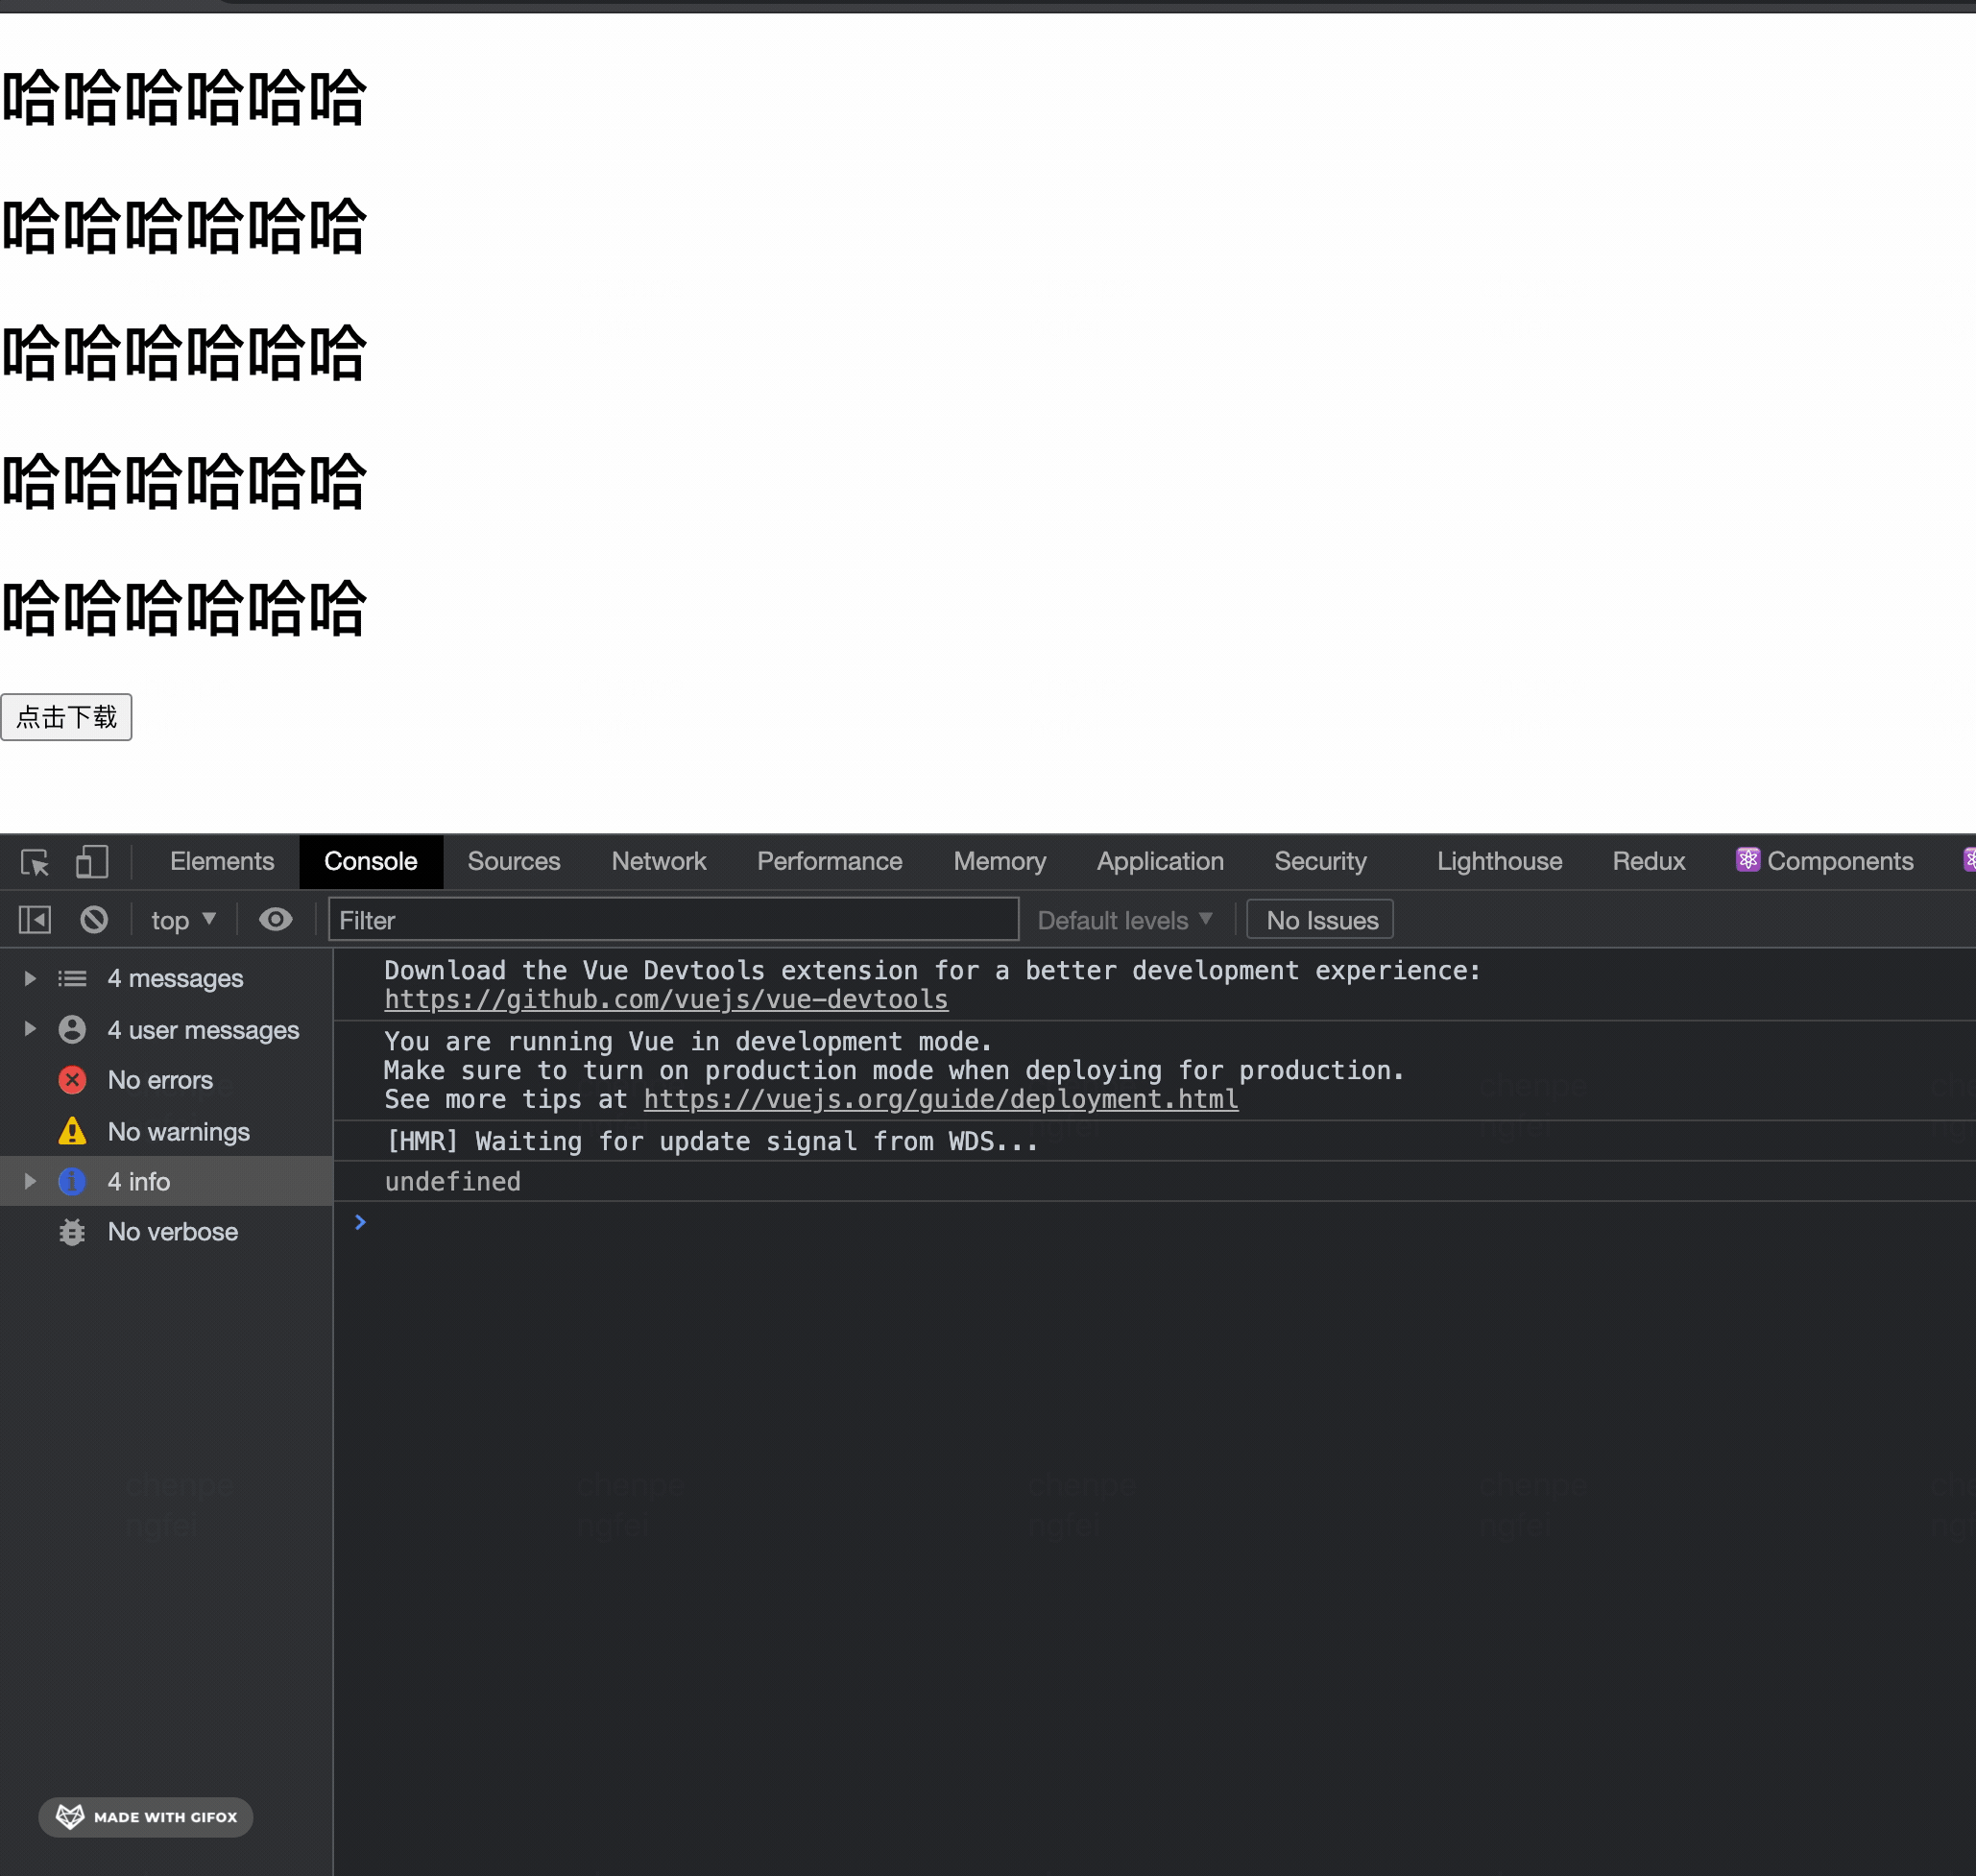Click the console prompt arrow
Image resolution: width=1976 pixels, height=1876 pixels.
(361, 1220)
